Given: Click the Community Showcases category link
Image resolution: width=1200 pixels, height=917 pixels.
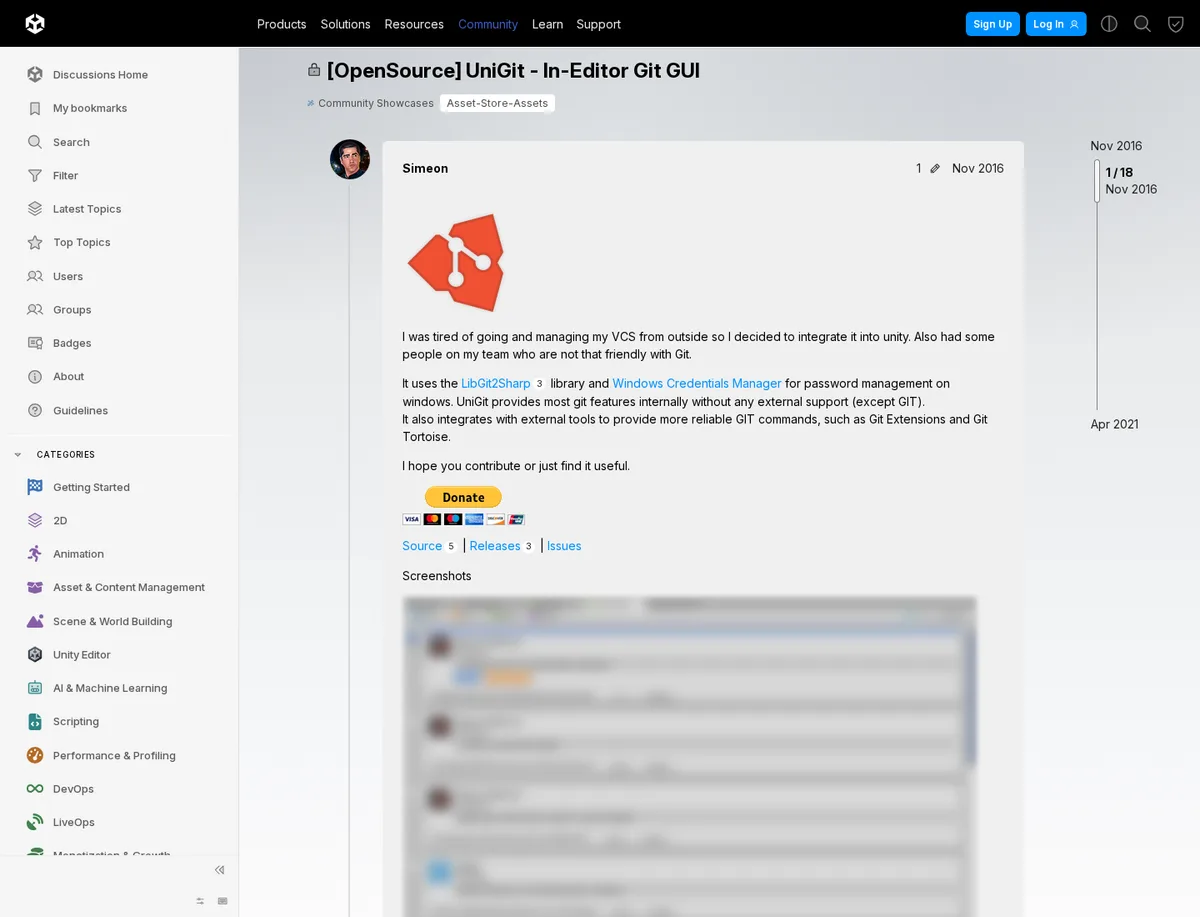Looking at the screenshot, I should pos(371,103).
